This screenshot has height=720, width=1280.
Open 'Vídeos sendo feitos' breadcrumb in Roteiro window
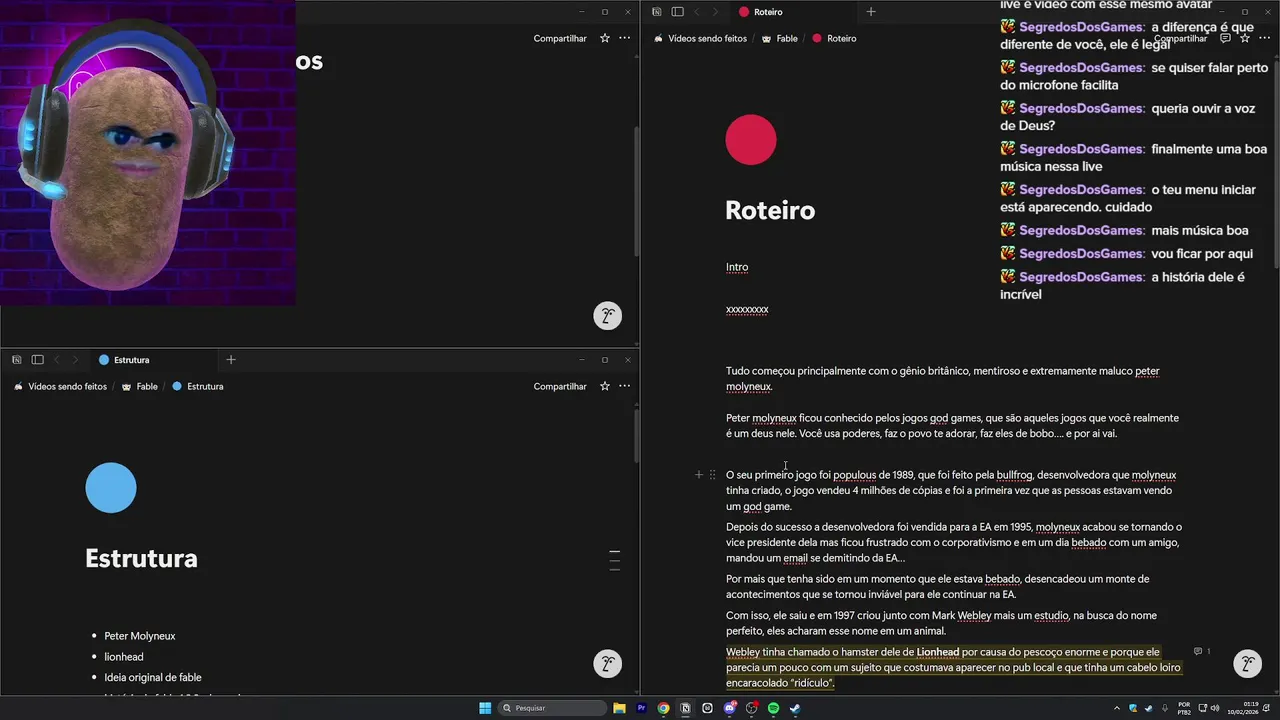[x=700, y=38]
